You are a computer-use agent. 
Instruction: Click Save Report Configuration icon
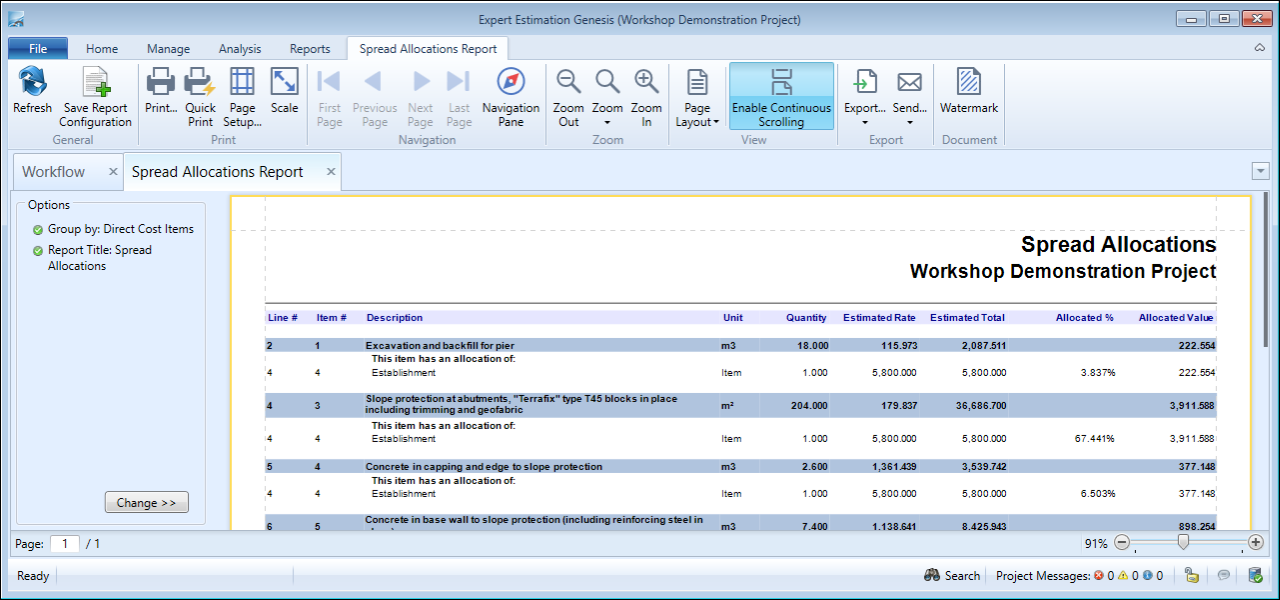click(95, 84)
